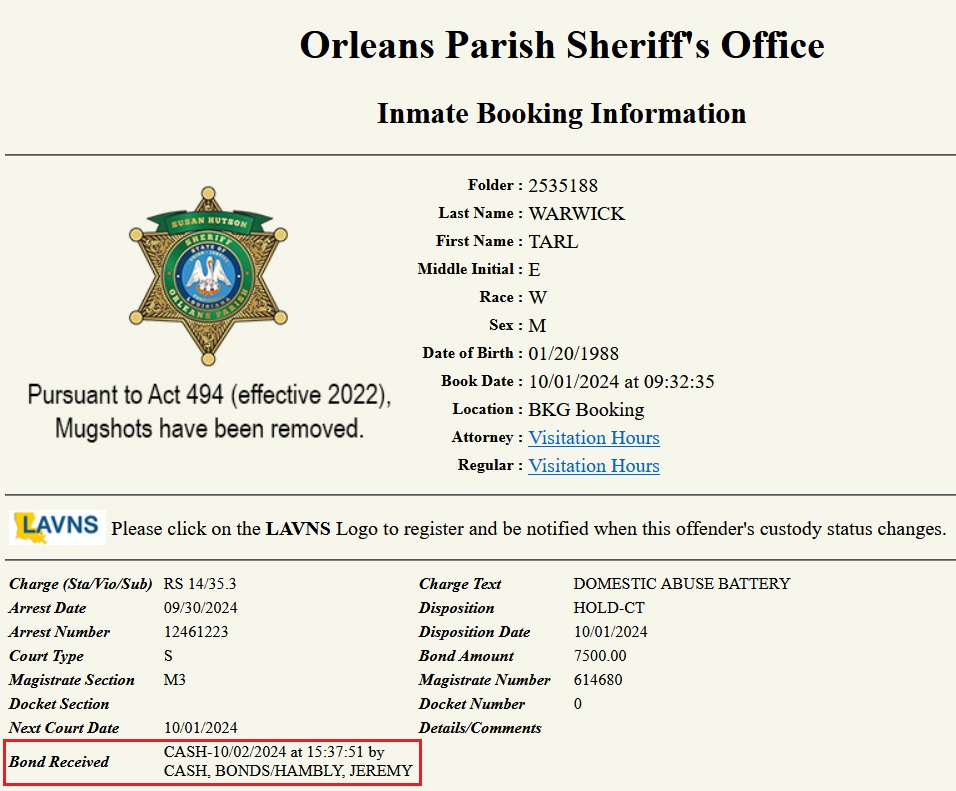Click the last name WARWICK

click(x=576, y=213)
